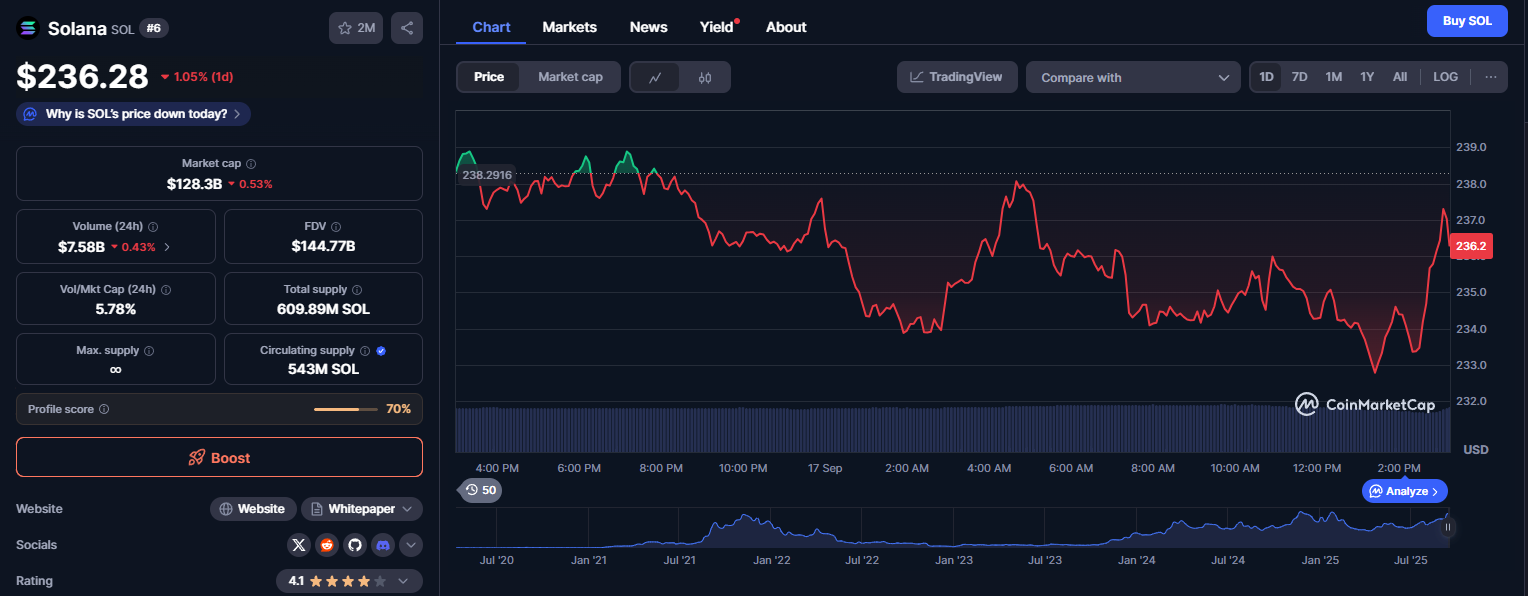Click the $144.77B FDV value

pos(323,246)
